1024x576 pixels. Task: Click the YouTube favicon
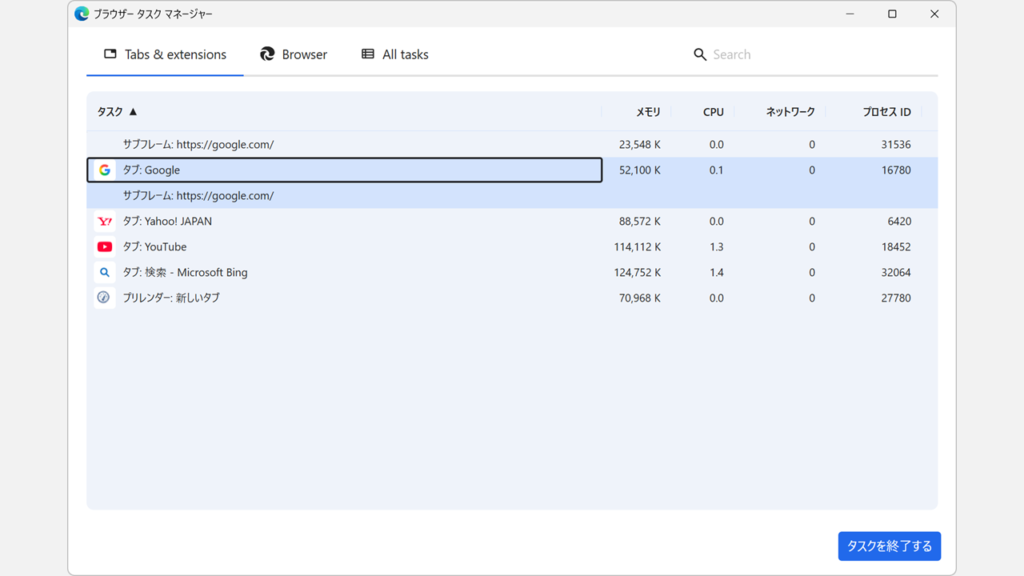104,246
